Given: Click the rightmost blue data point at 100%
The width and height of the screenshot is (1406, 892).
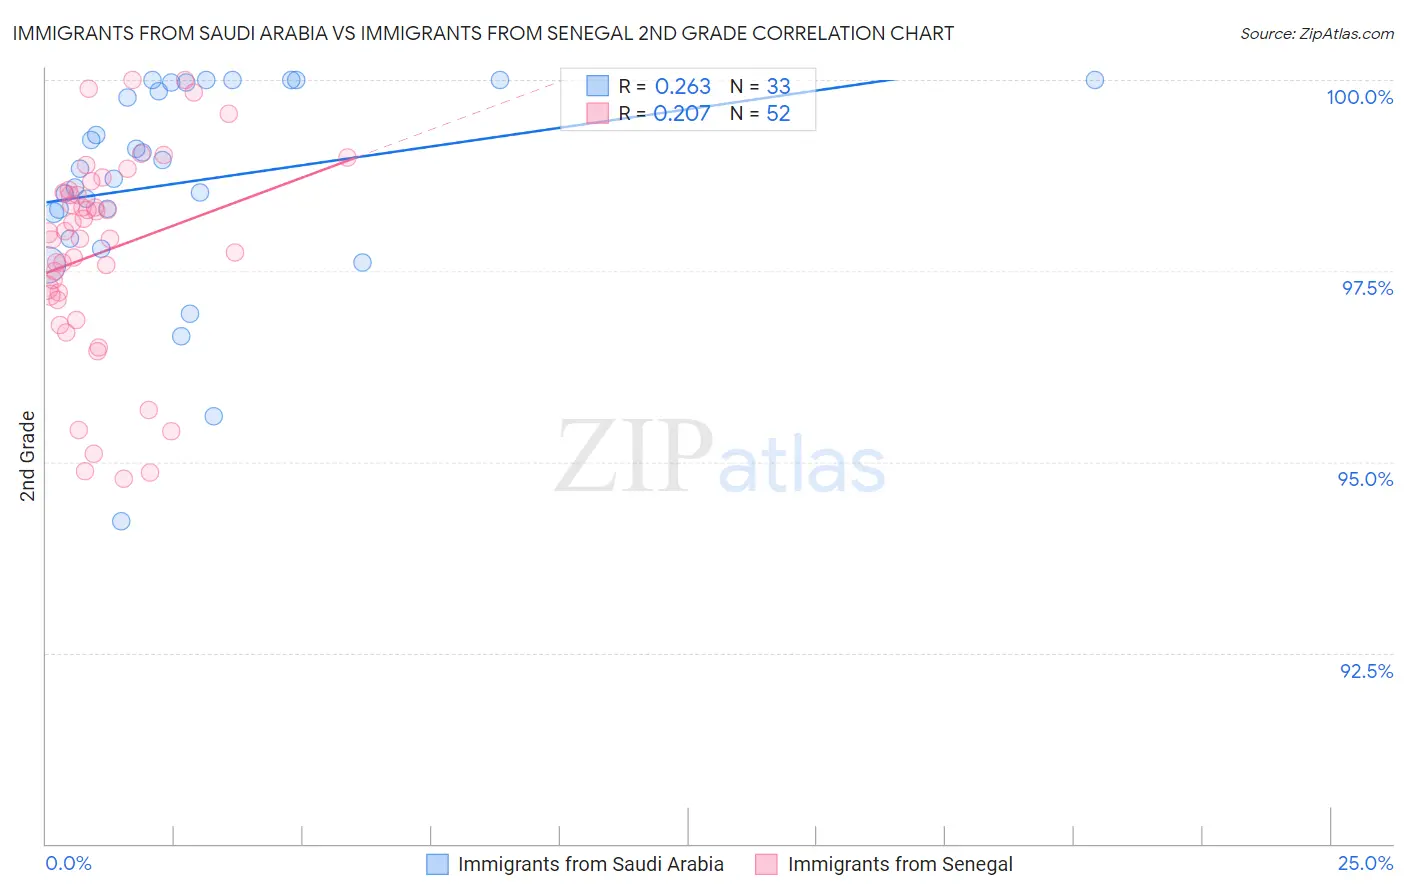Looking at the screenshot, I should click(x=1095, y=80).
